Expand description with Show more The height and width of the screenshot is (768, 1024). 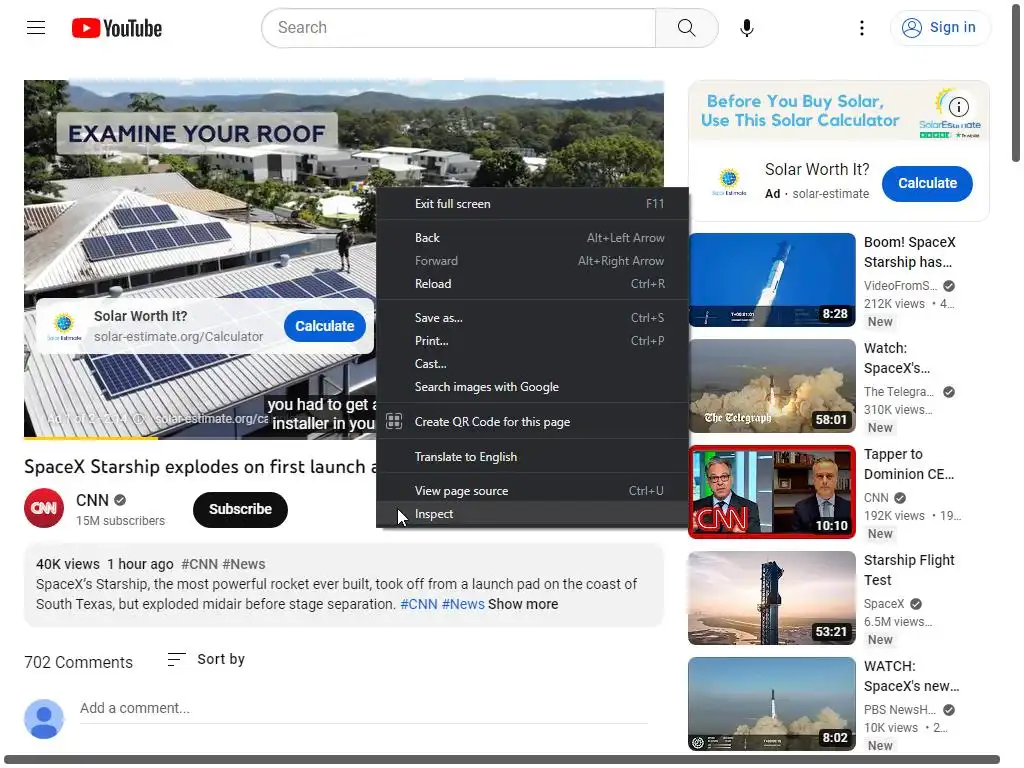522,604
